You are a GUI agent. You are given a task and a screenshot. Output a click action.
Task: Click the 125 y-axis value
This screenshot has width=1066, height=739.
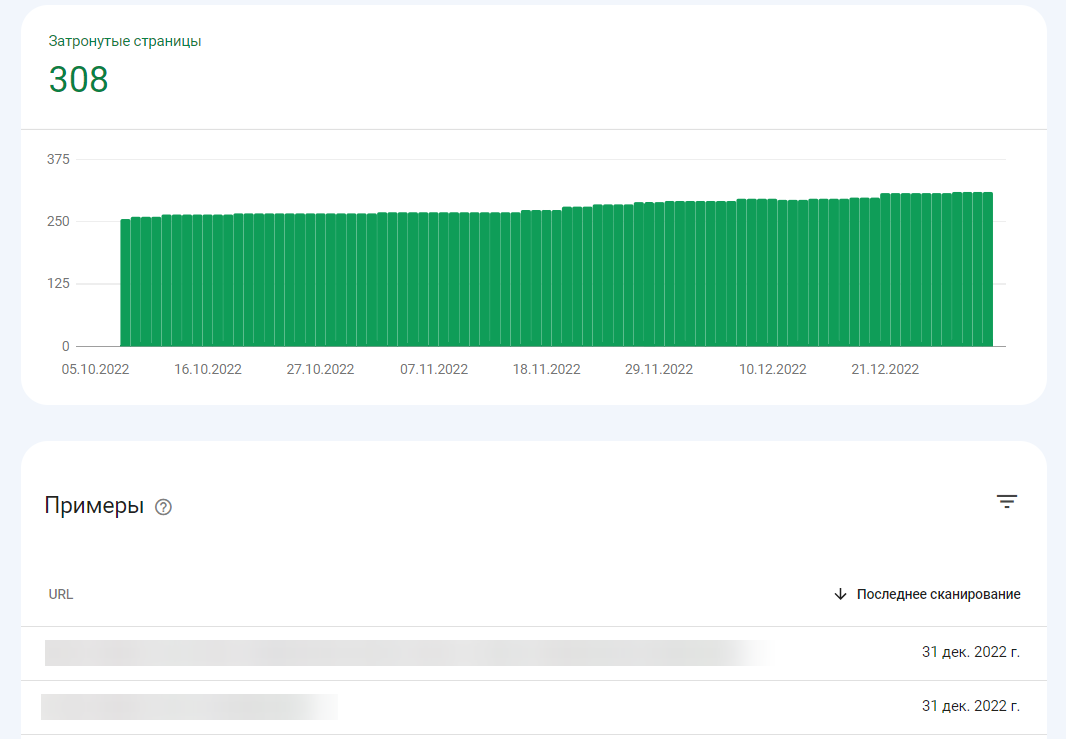coord(58,283)
